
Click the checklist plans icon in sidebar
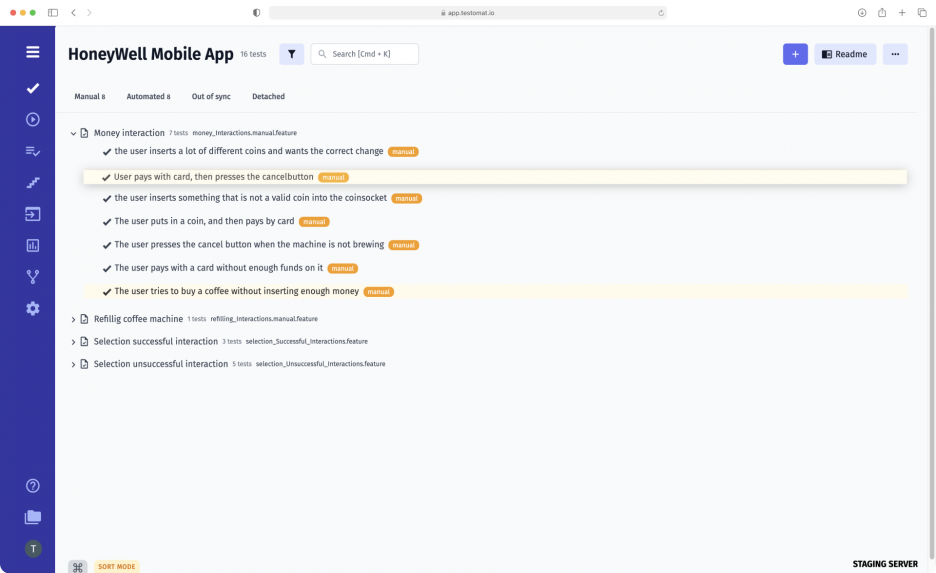33,151
